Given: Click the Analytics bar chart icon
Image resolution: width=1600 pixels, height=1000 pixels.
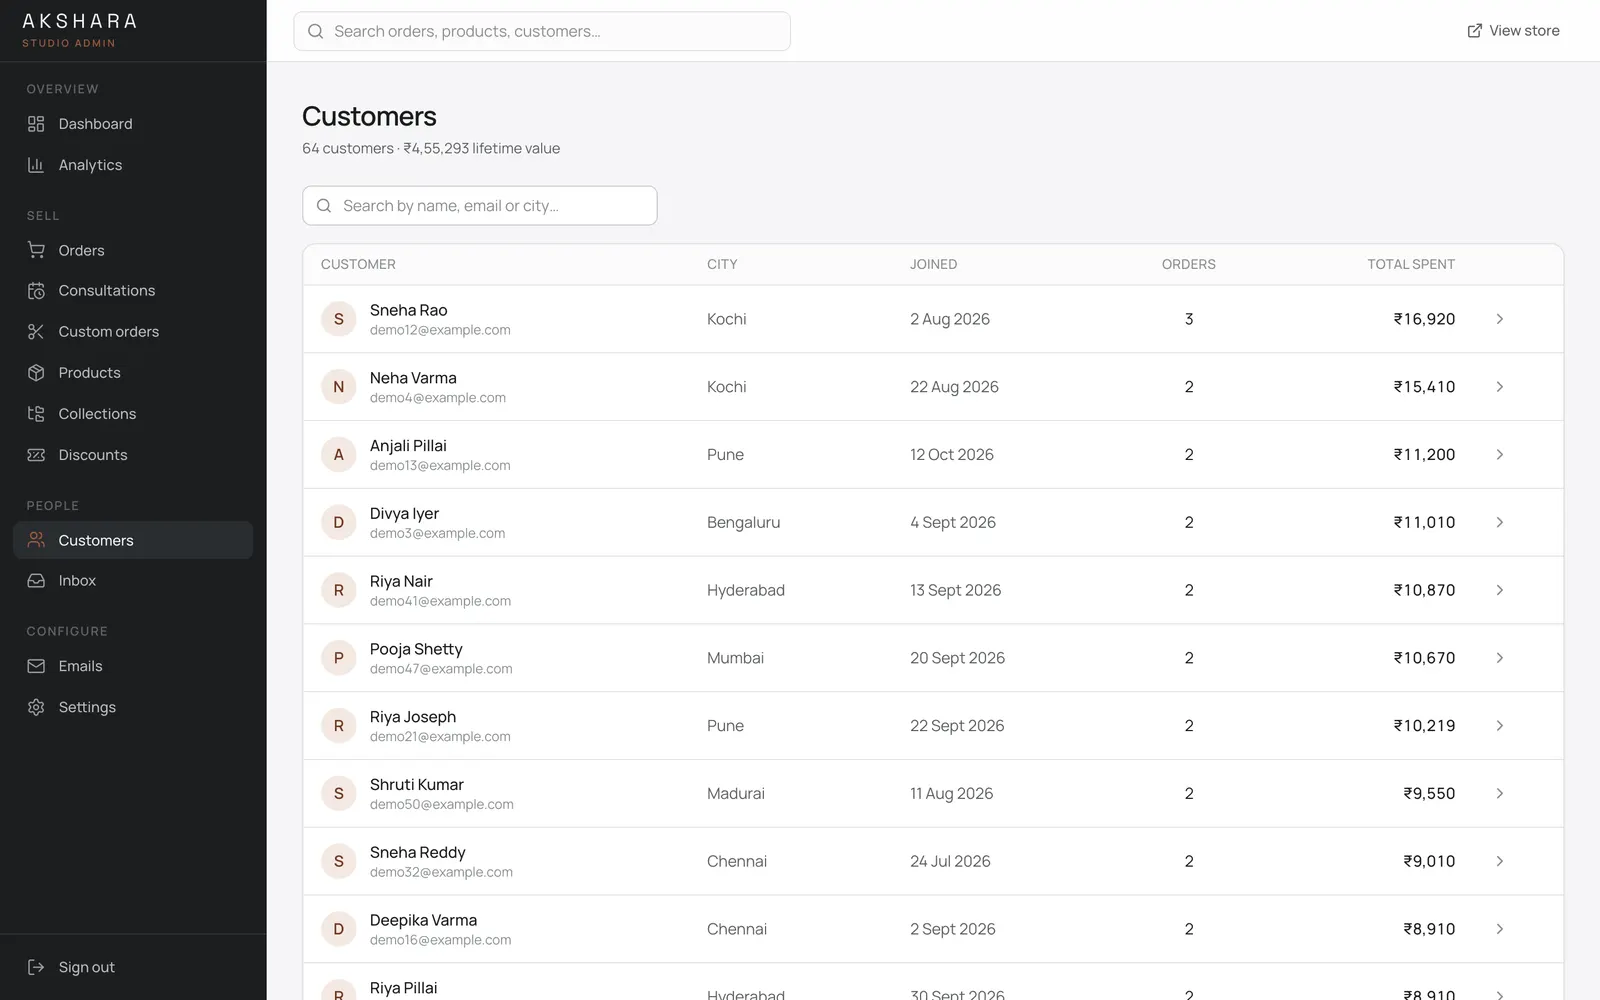Looking at the screenshot, I should click(36, 165).
